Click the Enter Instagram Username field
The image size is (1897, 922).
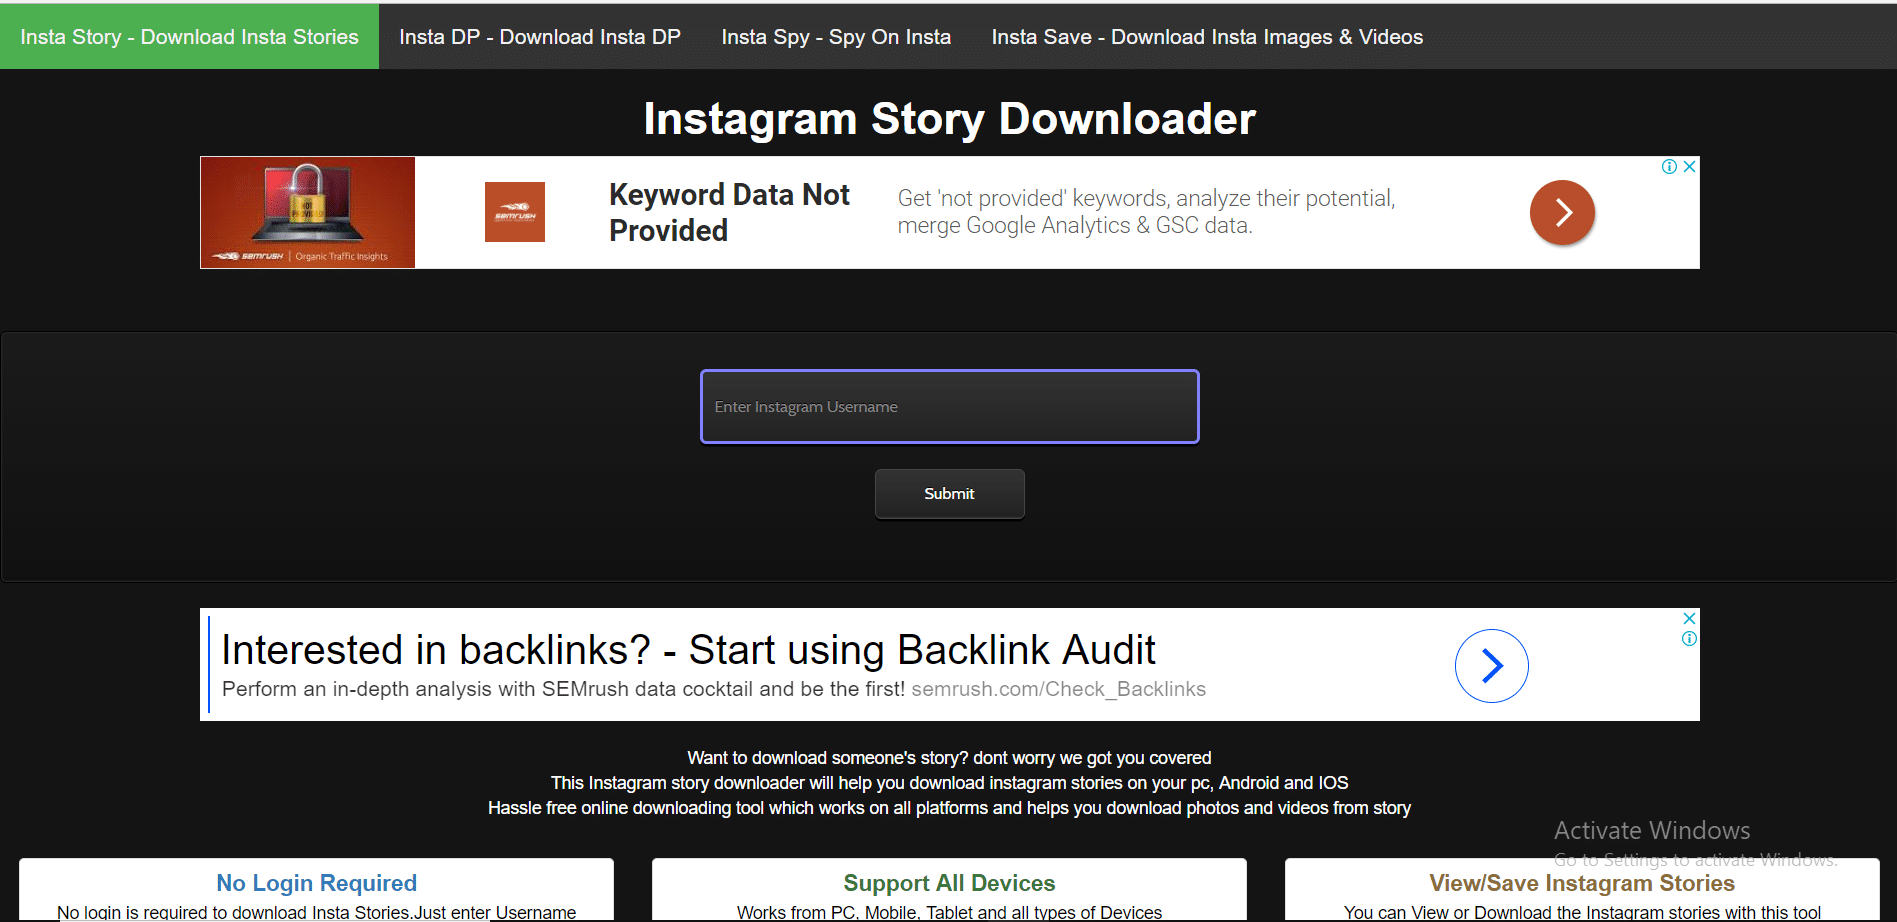click(949, 407)
